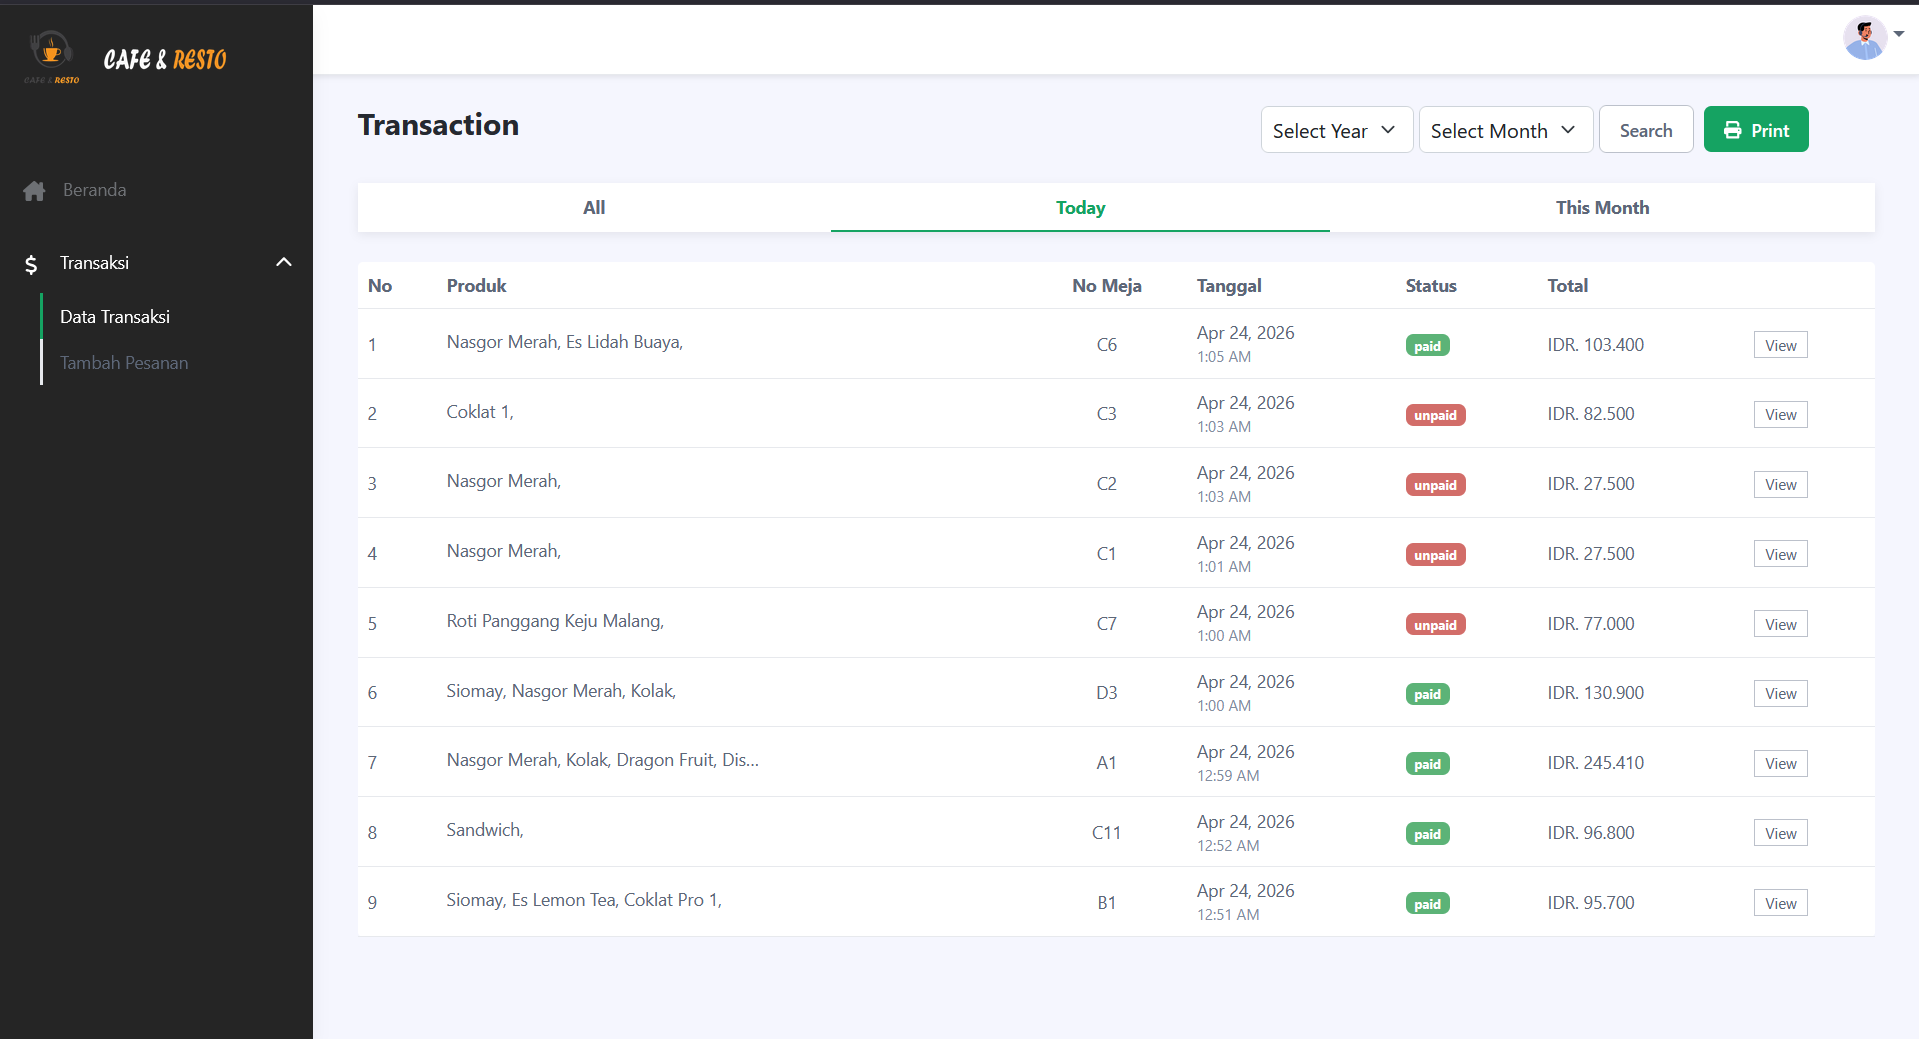Viewport: 1919px width, 1039px height.
Task: Go to Beranda in the sidebar
Action: click(x=94, y=190)
